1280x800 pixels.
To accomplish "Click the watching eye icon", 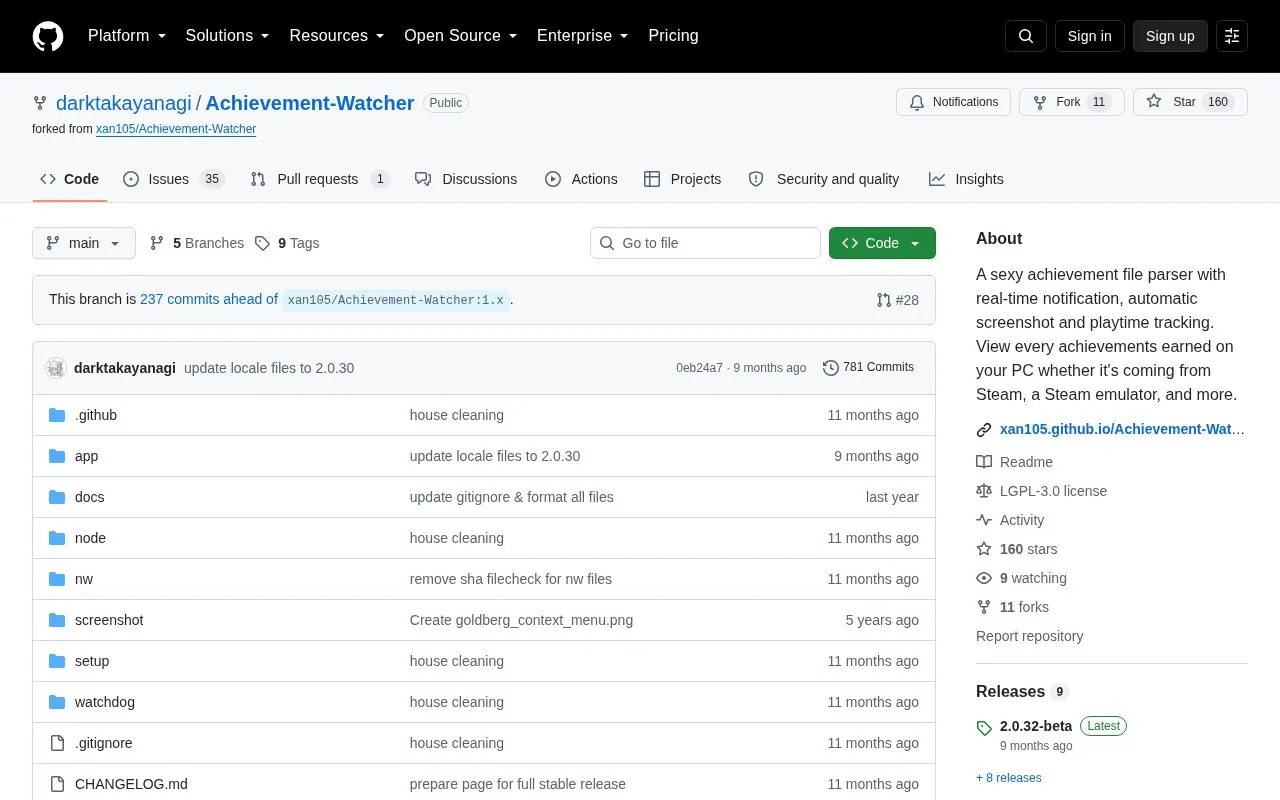I will click(x=984, y=578).
